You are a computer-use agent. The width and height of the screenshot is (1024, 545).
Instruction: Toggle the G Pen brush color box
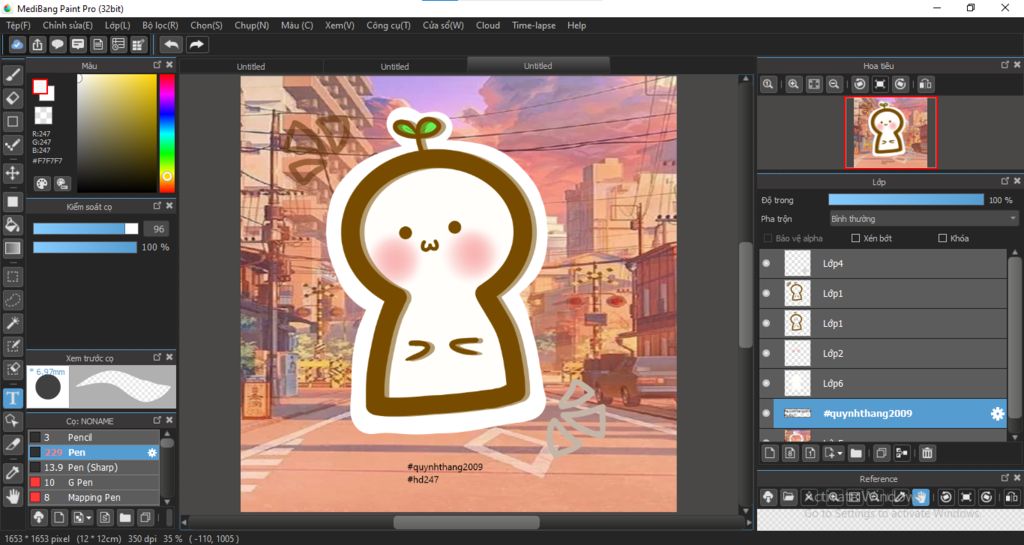click(x=35, y=482)
